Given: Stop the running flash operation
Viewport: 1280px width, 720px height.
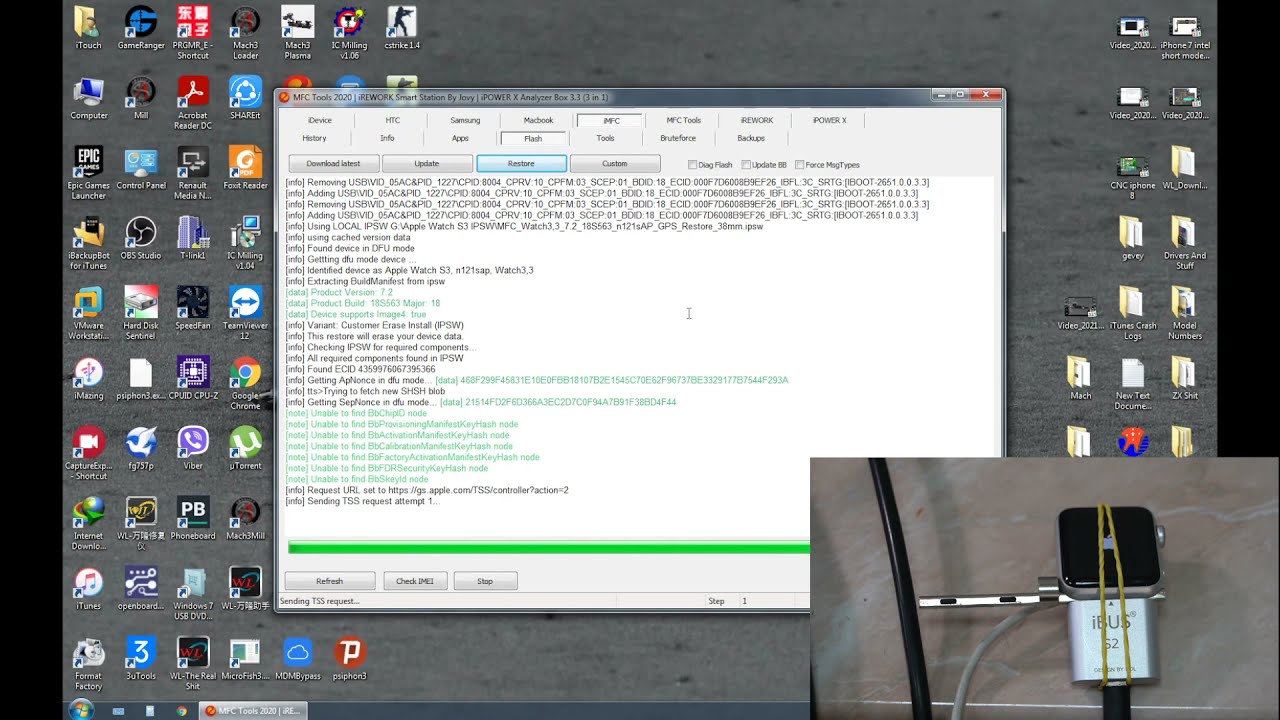Looking at the screenshot, I should coord(485,581).
